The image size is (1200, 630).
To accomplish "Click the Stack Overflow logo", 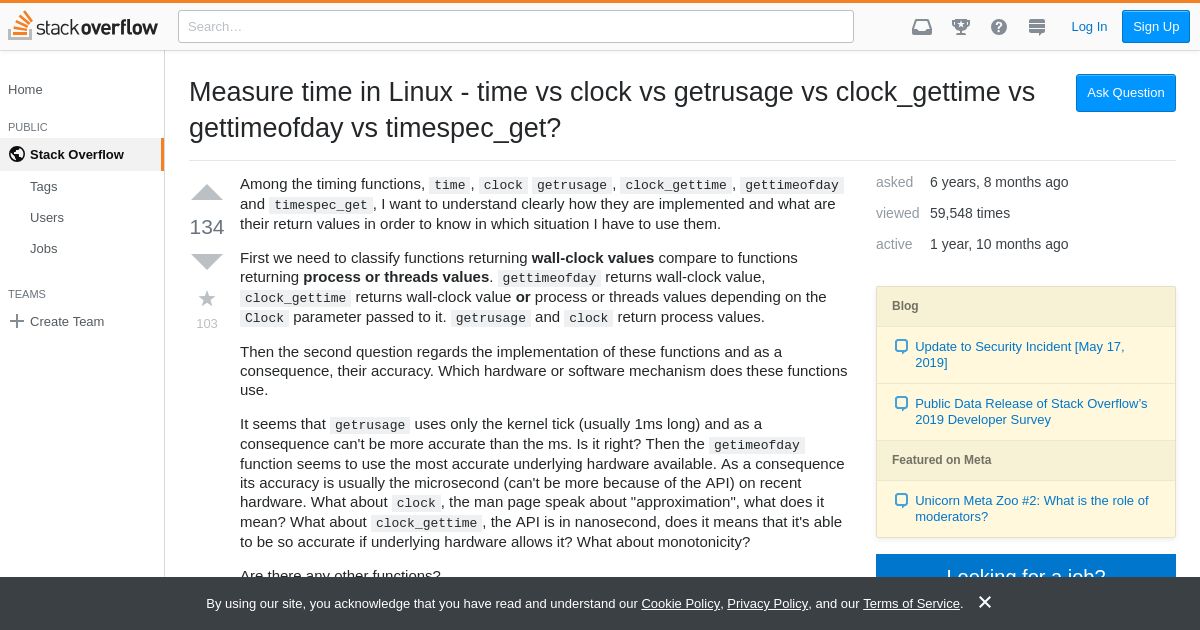I will point(83,26).
